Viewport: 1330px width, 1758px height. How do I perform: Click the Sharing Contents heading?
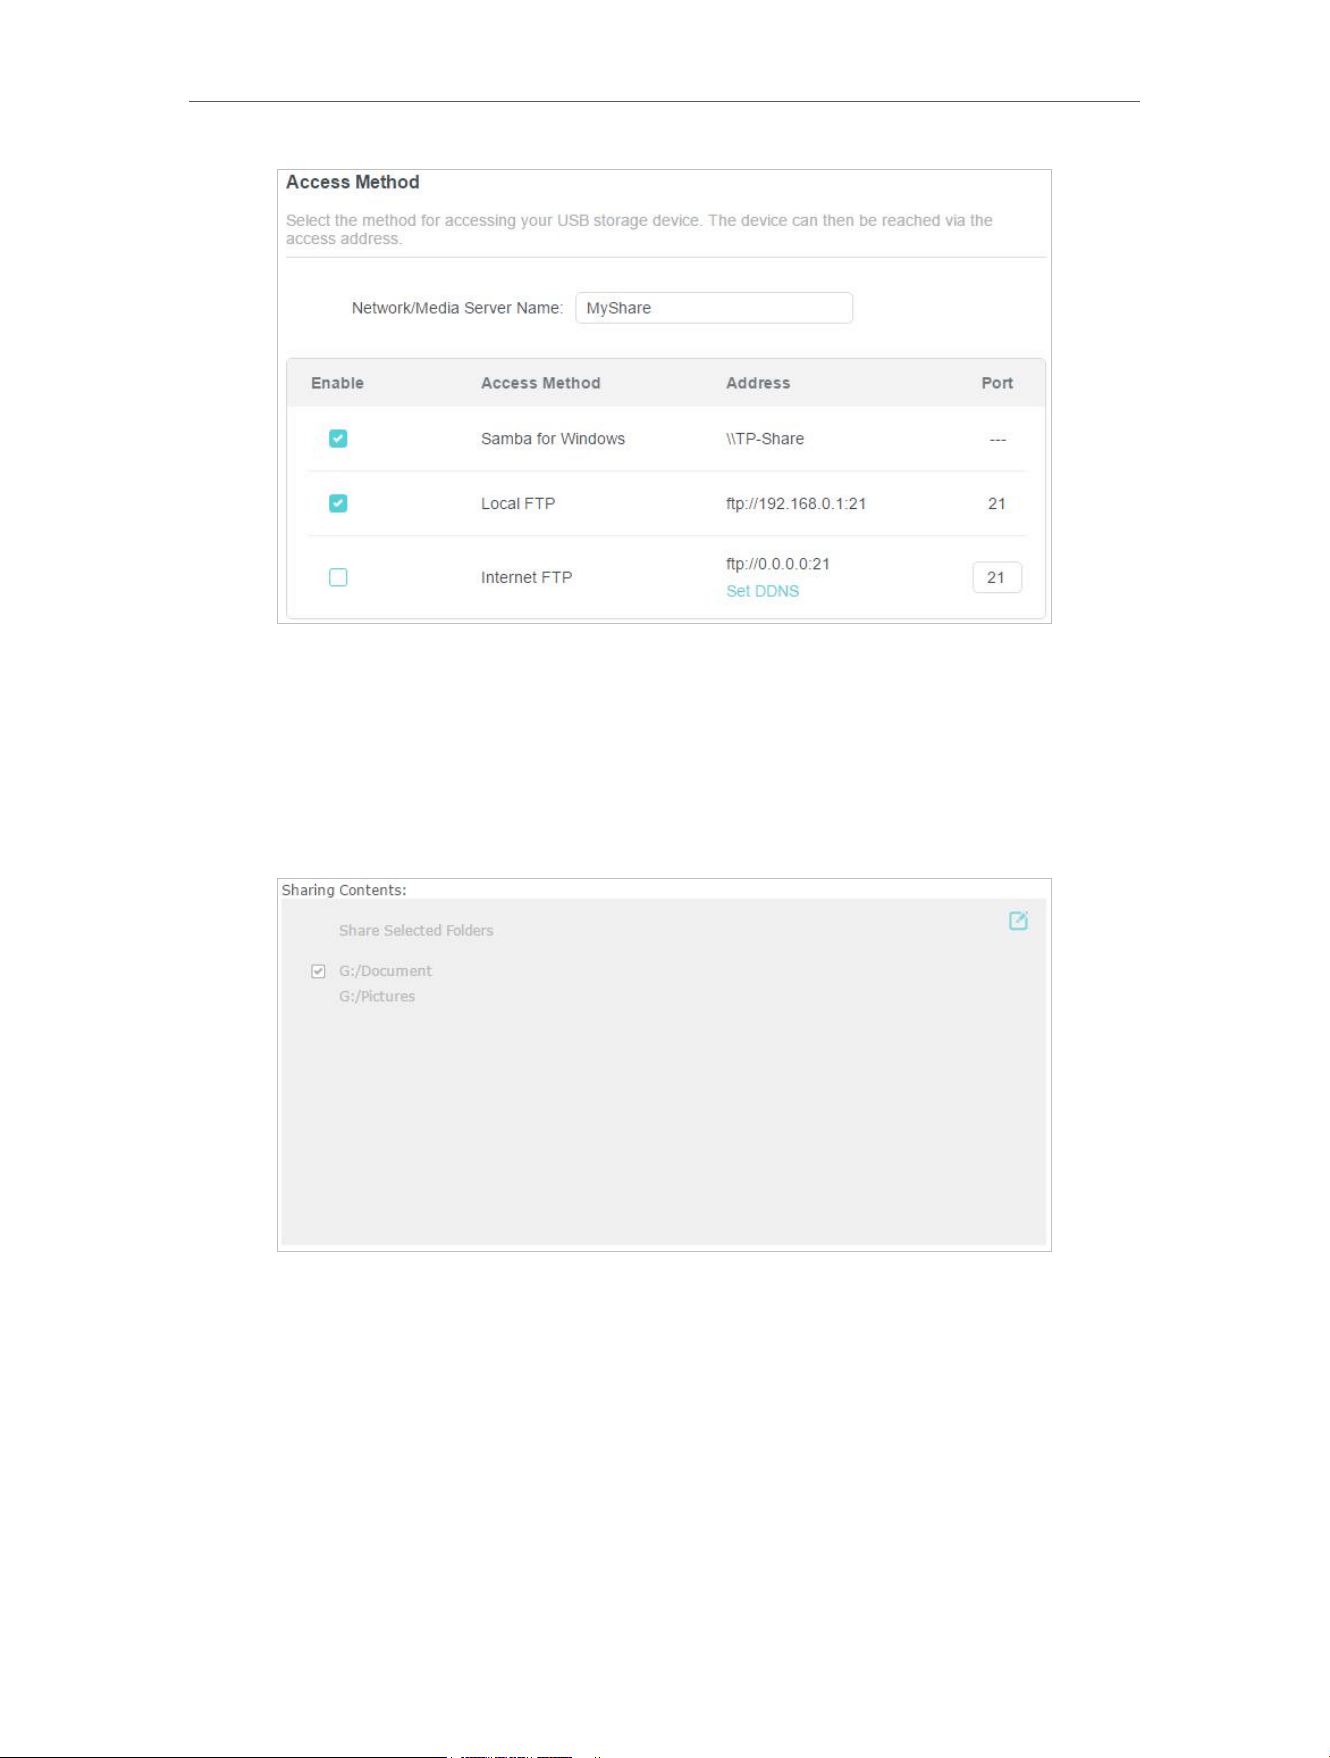pos(344,890)
